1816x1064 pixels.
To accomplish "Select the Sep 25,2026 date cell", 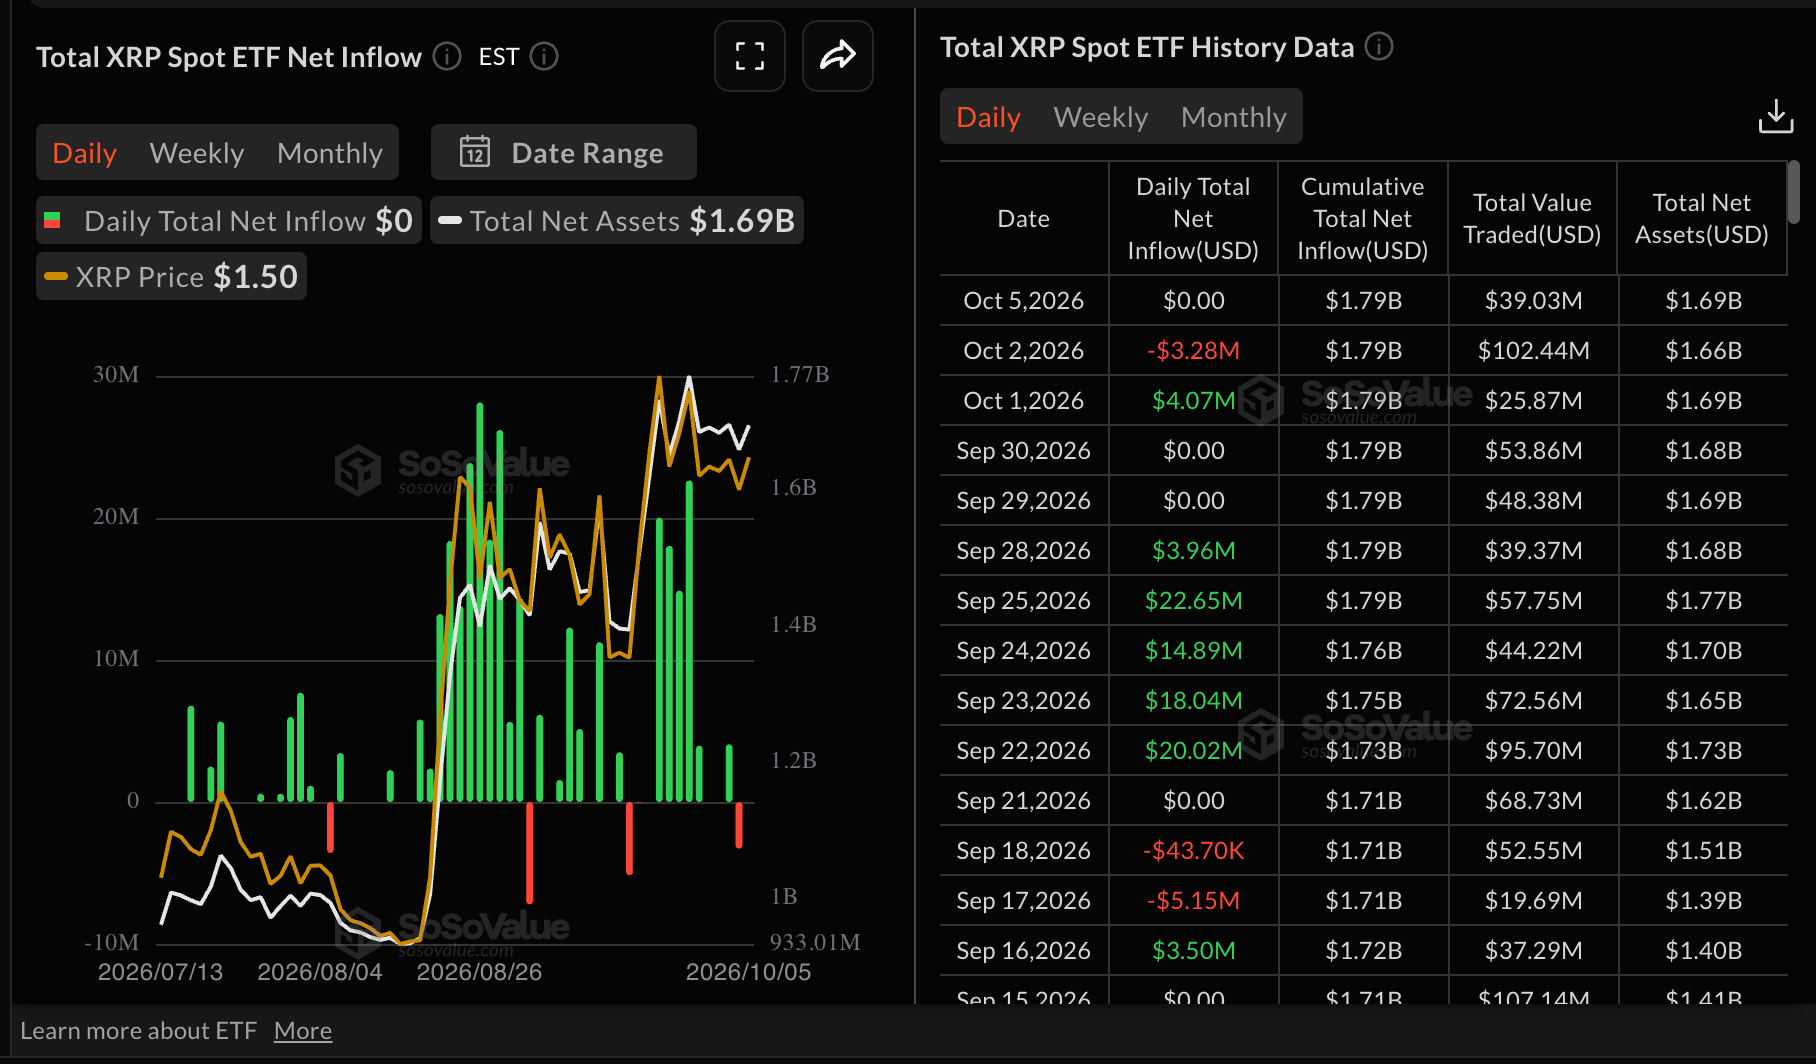I will (x=1024, y=600).
